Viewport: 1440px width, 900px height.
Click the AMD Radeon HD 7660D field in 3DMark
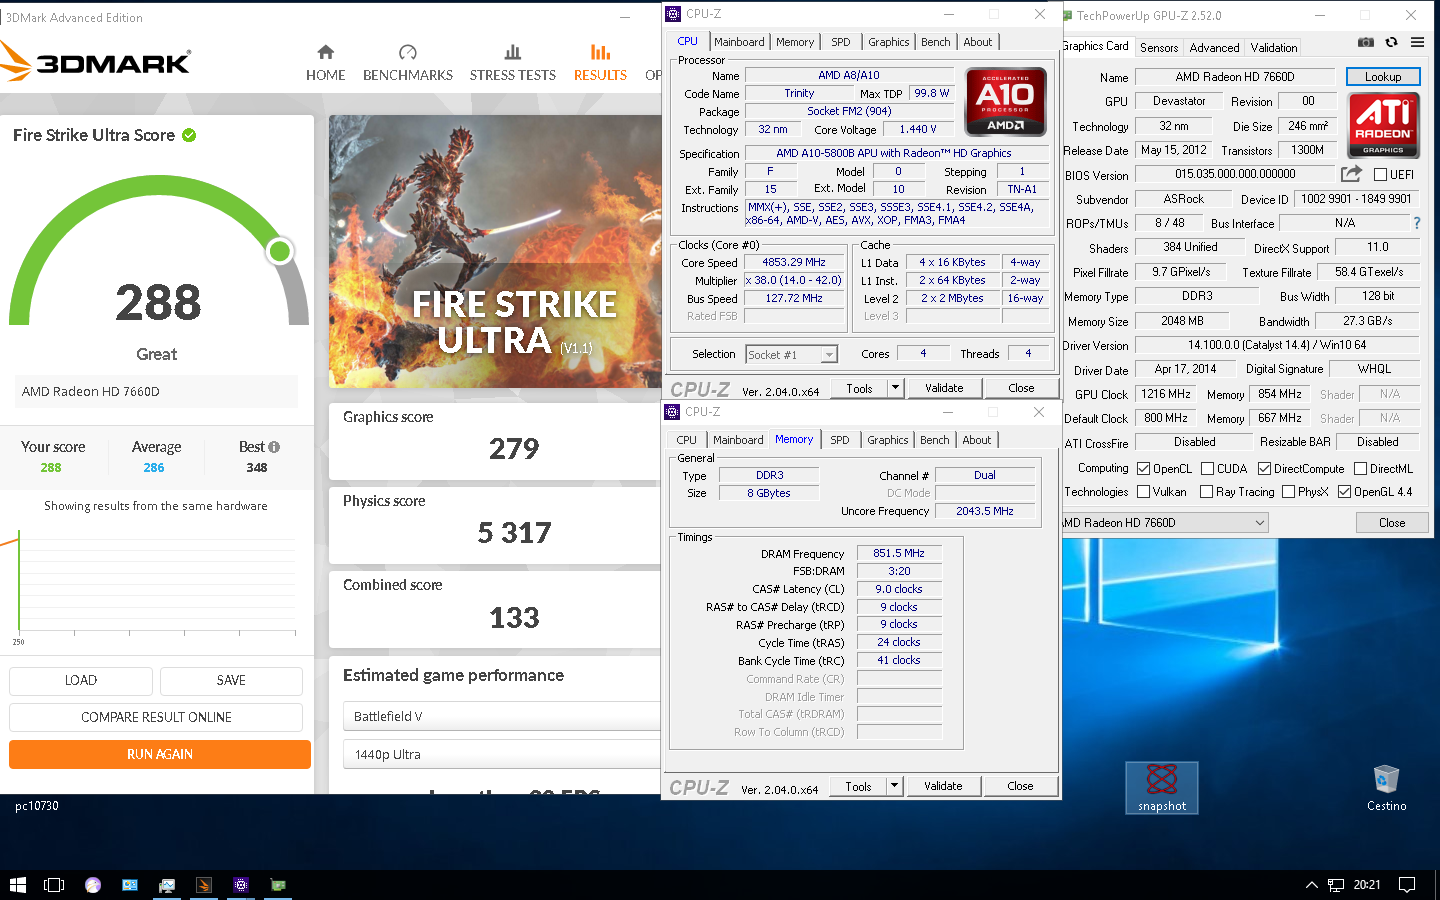pos(156,391)
